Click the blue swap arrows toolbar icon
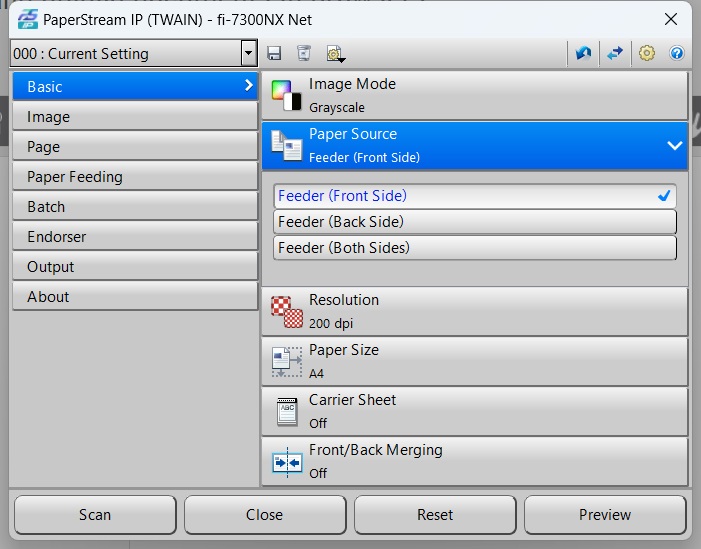The width and height of the screenshot is (701, 549). pos(614,53)
